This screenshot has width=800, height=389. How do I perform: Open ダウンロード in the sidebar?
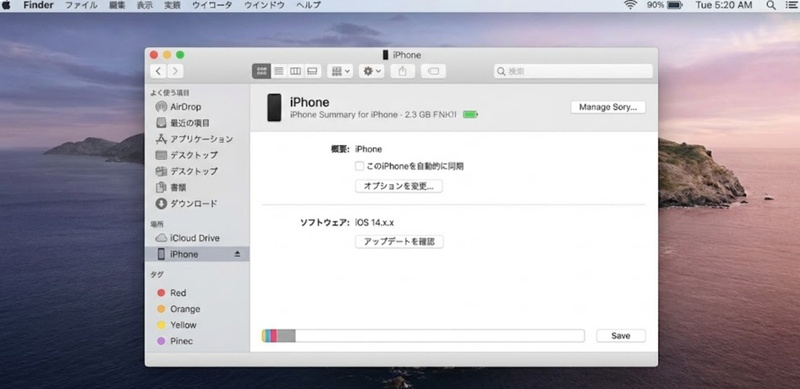tap(197, 204)
